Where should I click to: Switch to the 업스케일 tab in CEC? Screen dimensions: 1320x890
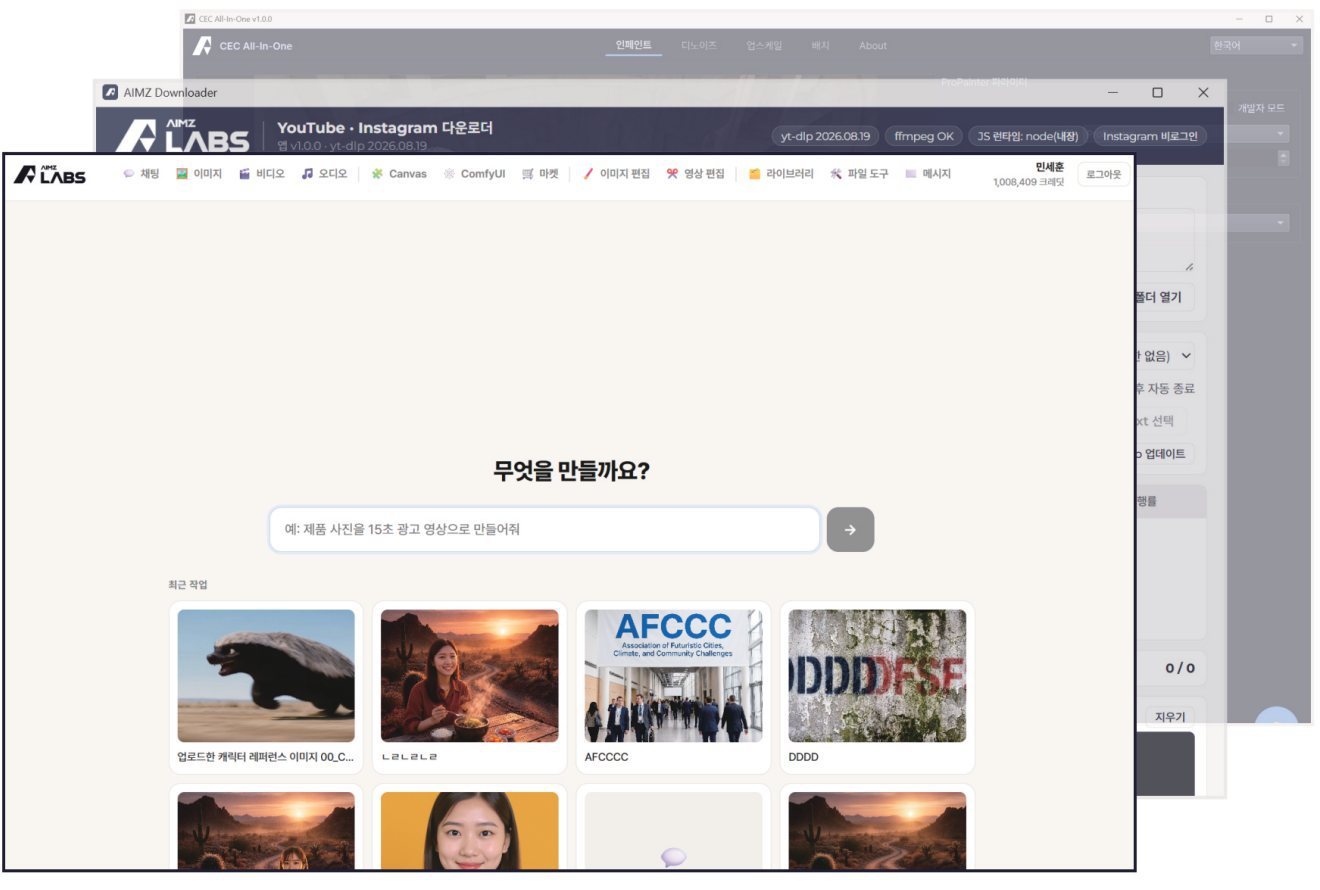[x=764, y=46]
